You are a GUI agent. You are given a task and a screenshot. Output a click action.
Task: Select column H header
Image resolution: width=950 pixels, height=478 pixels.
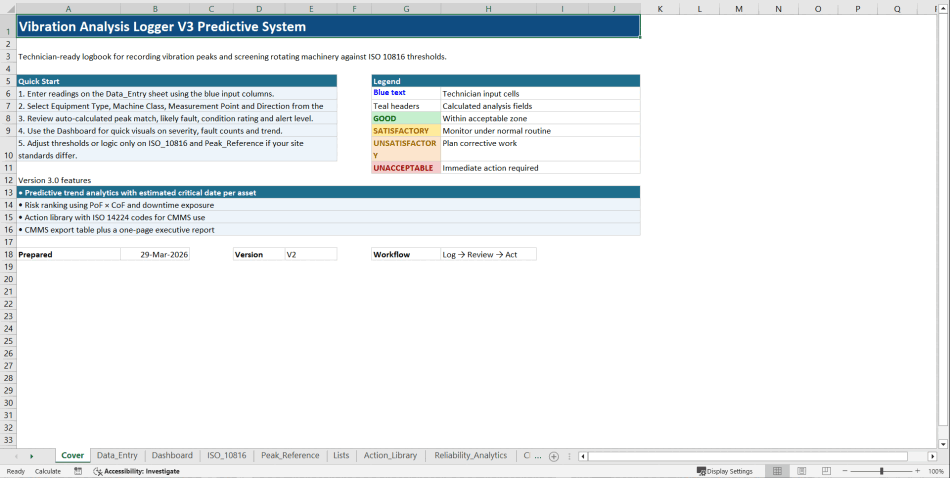pos(488,8)
